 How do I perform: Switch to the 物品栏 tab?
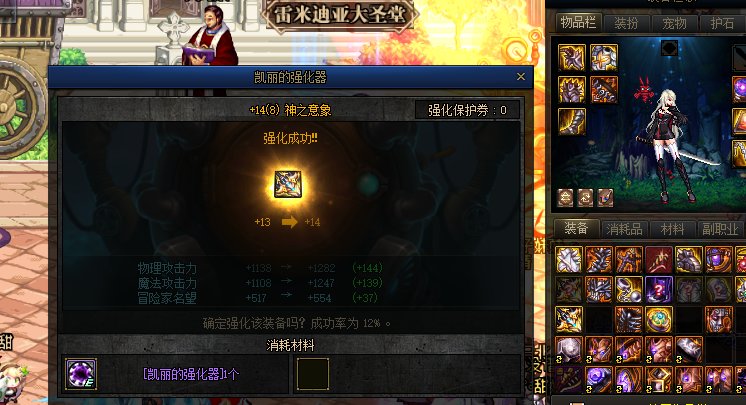[x=578, y=22]
